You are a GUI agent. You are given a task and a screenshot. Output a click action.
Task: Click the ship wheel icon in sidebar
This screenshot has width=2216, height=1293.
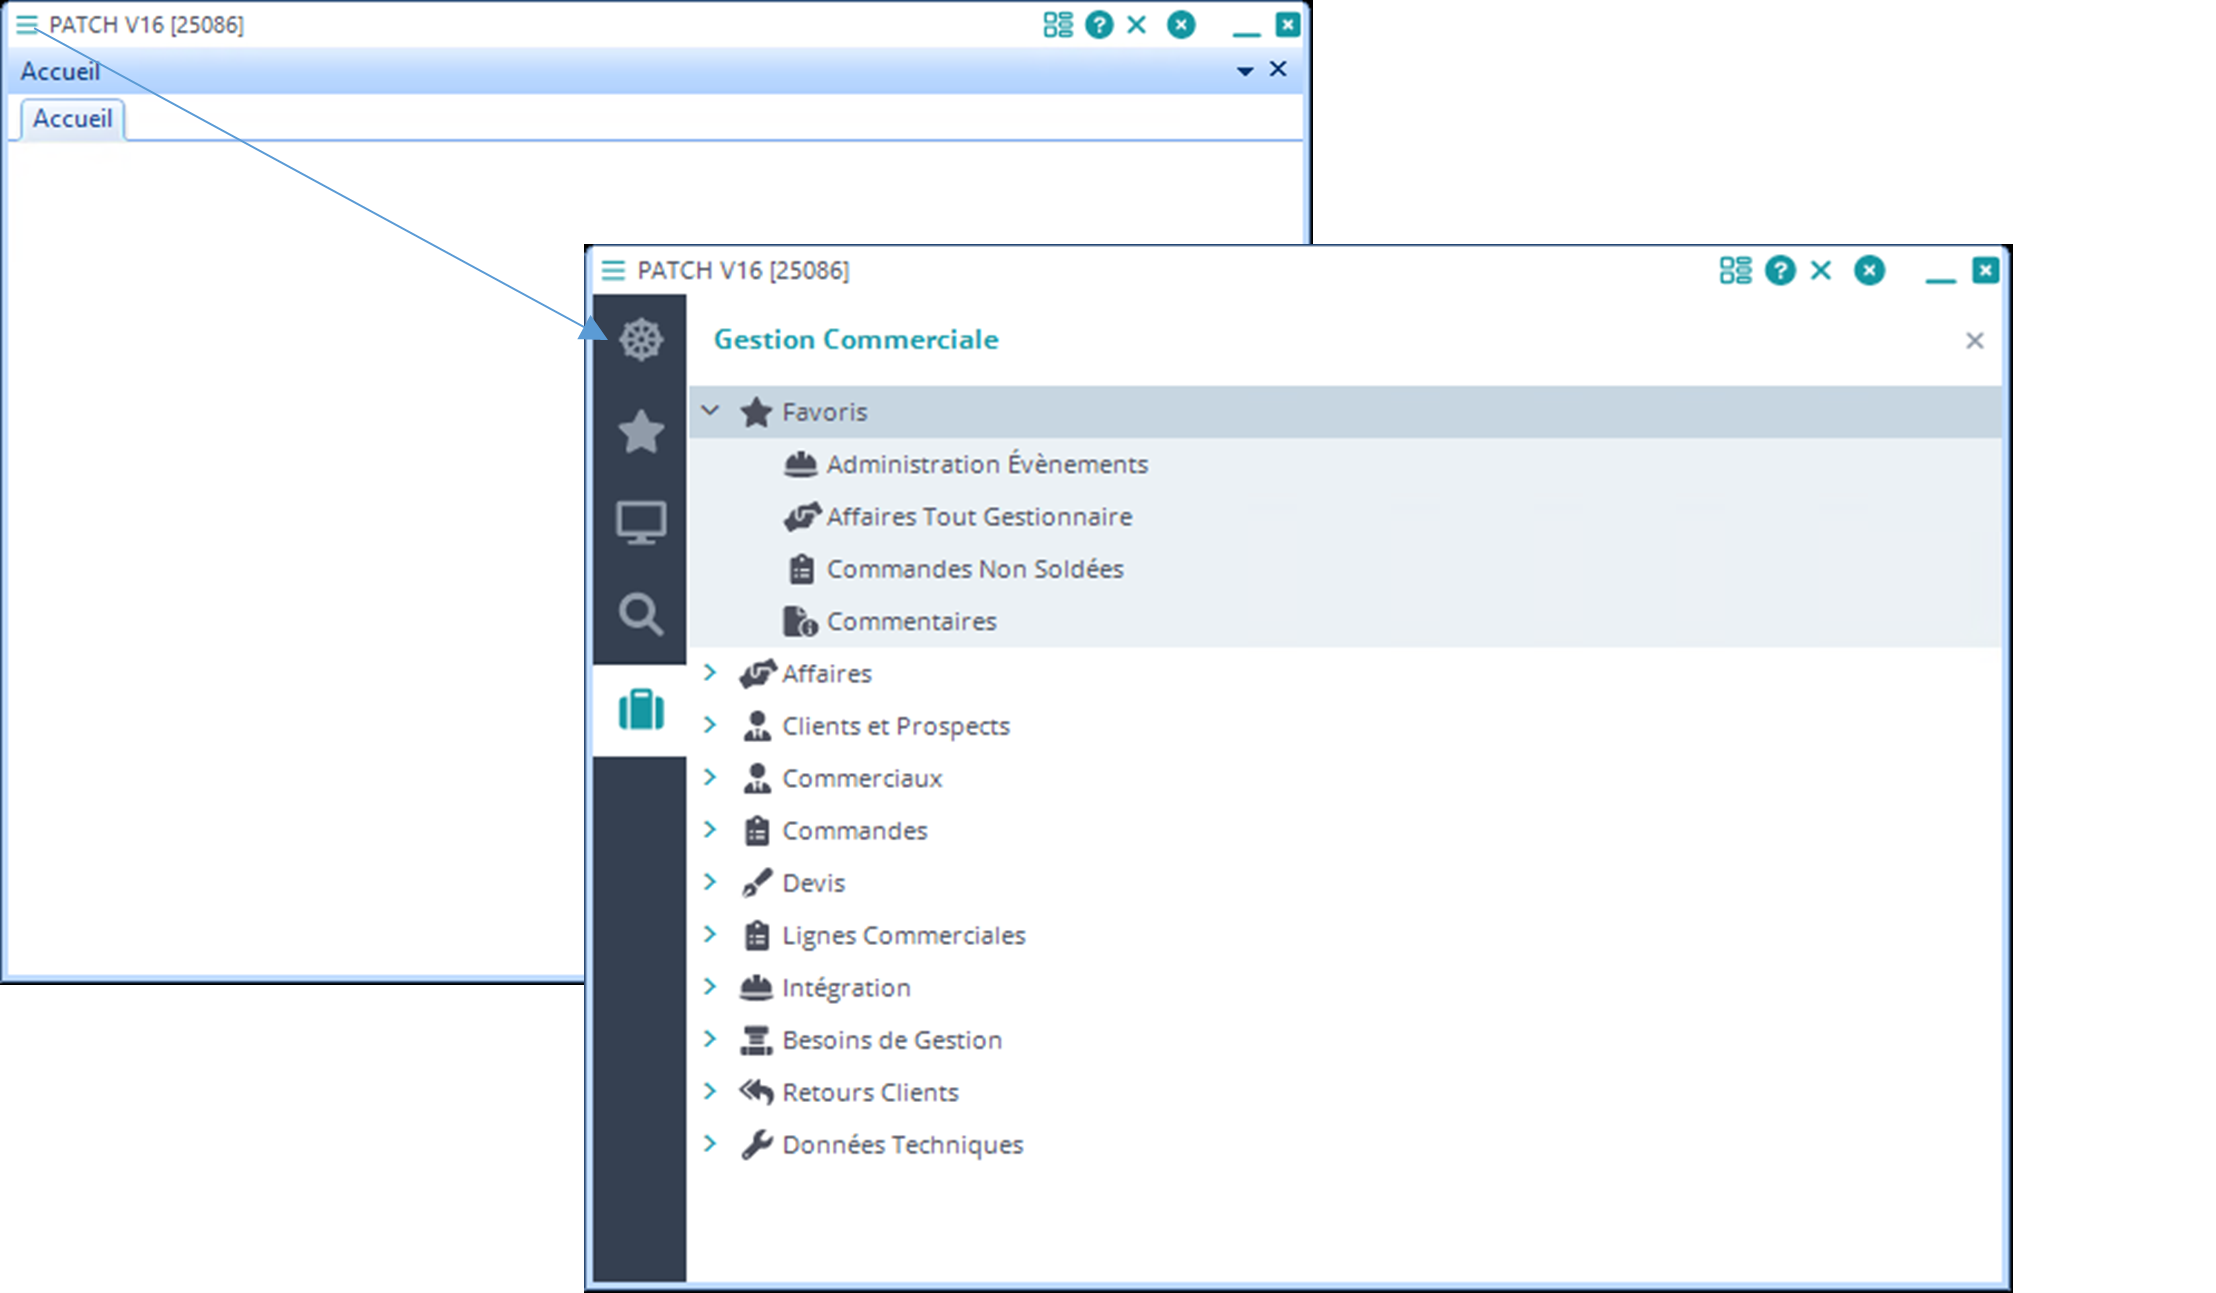click(x=640, y=340)
